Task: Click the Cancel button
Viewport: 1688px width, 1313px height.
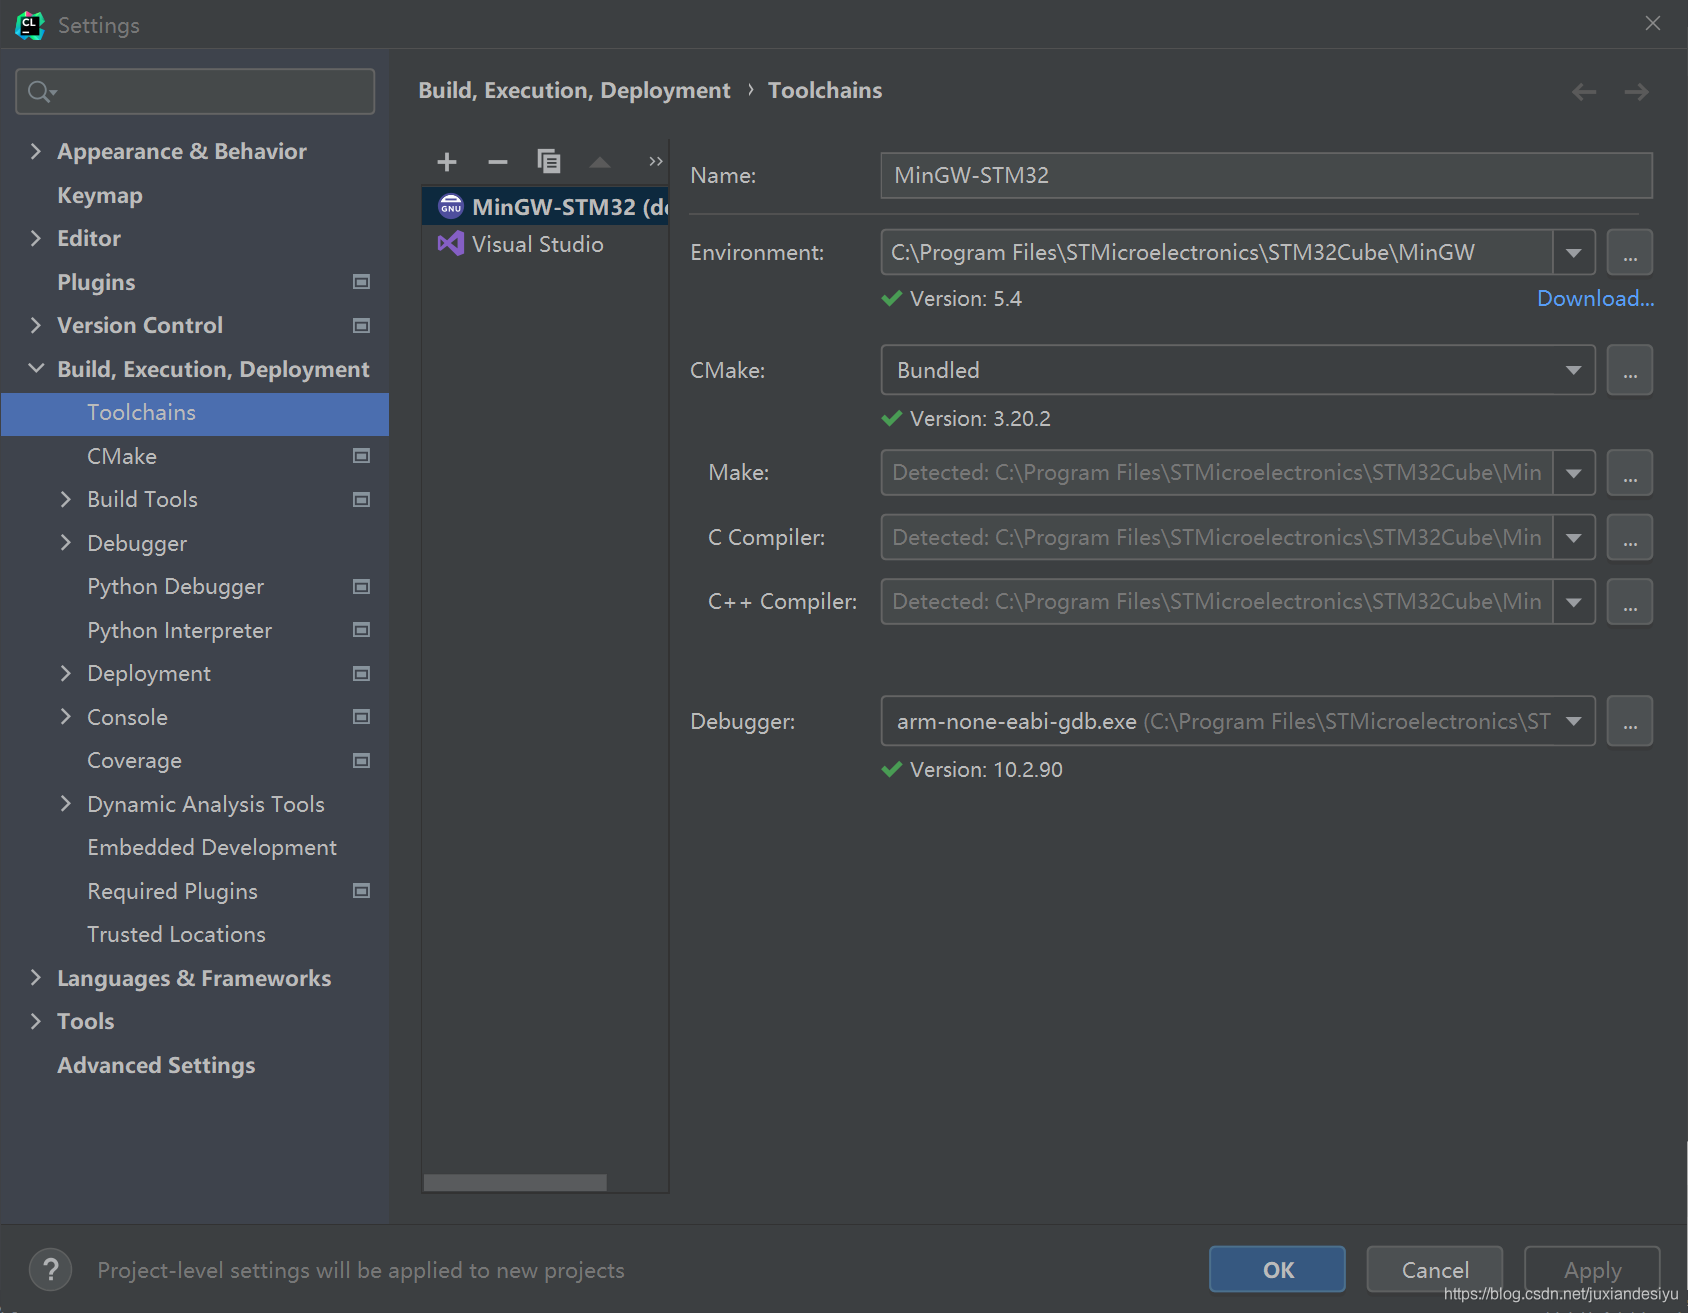Action: click(x=1435, y=1270)
